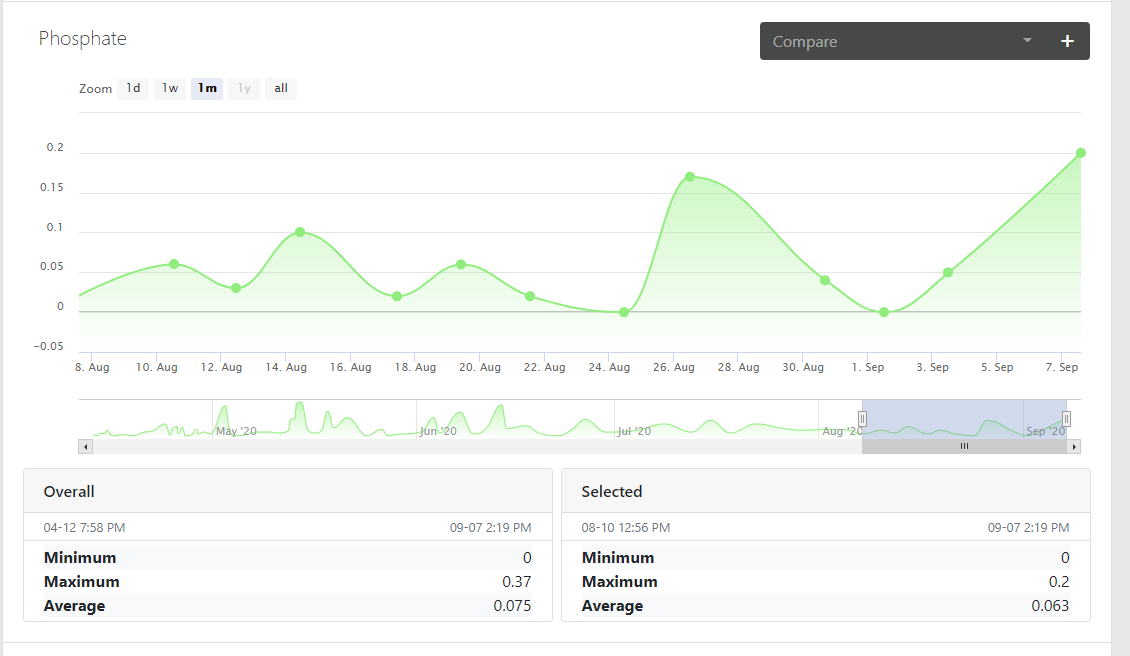Screen dimensions: 1130x656
Task: Open the Compare dropdown
Action: (x=902, y=41)
